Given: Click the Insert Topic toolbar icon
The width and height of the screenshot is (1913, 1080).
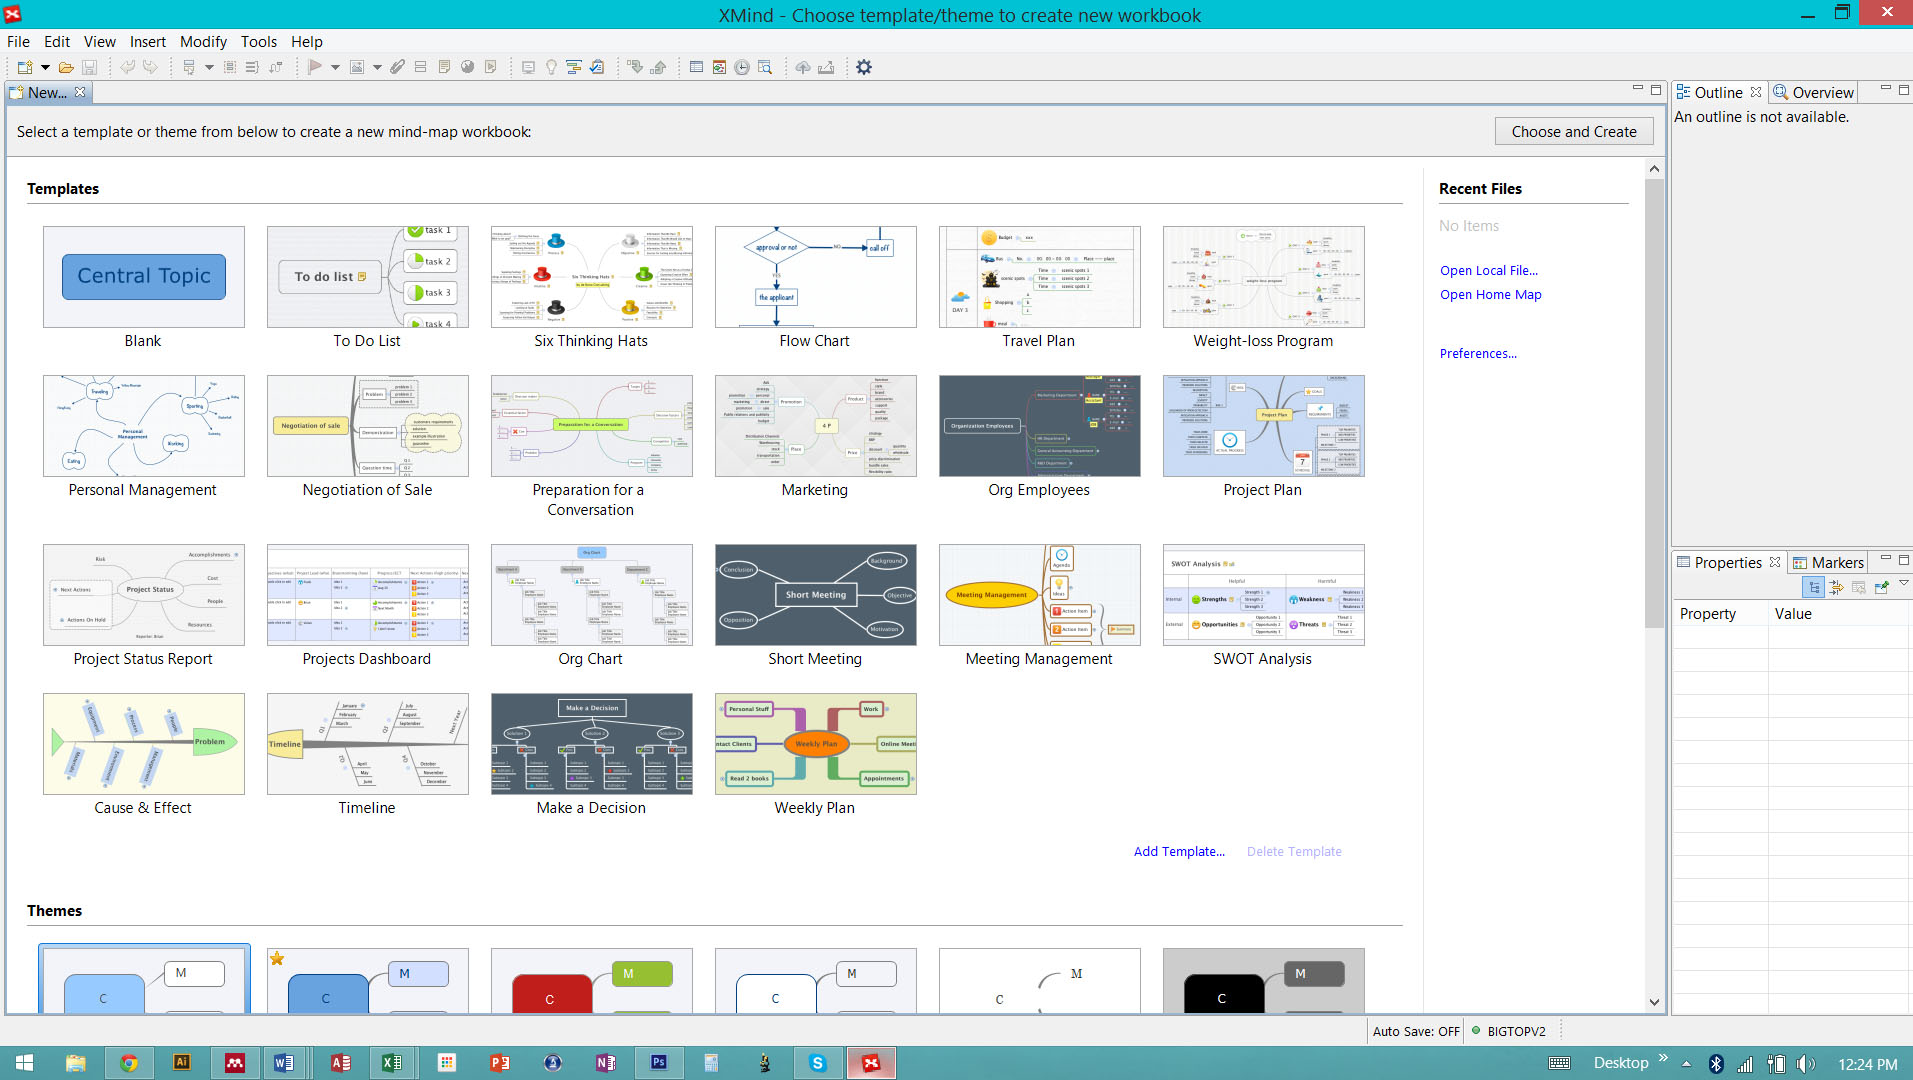Looking at the screenshot, I should pos(188,67).
